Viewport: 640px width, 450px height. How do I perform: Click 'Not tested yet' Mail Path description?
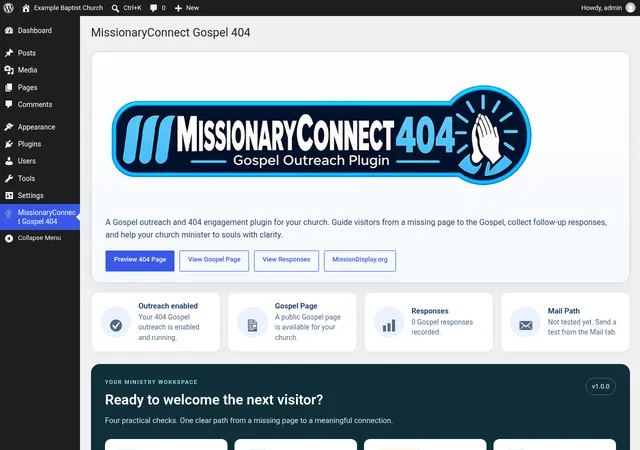click(582, 327)
